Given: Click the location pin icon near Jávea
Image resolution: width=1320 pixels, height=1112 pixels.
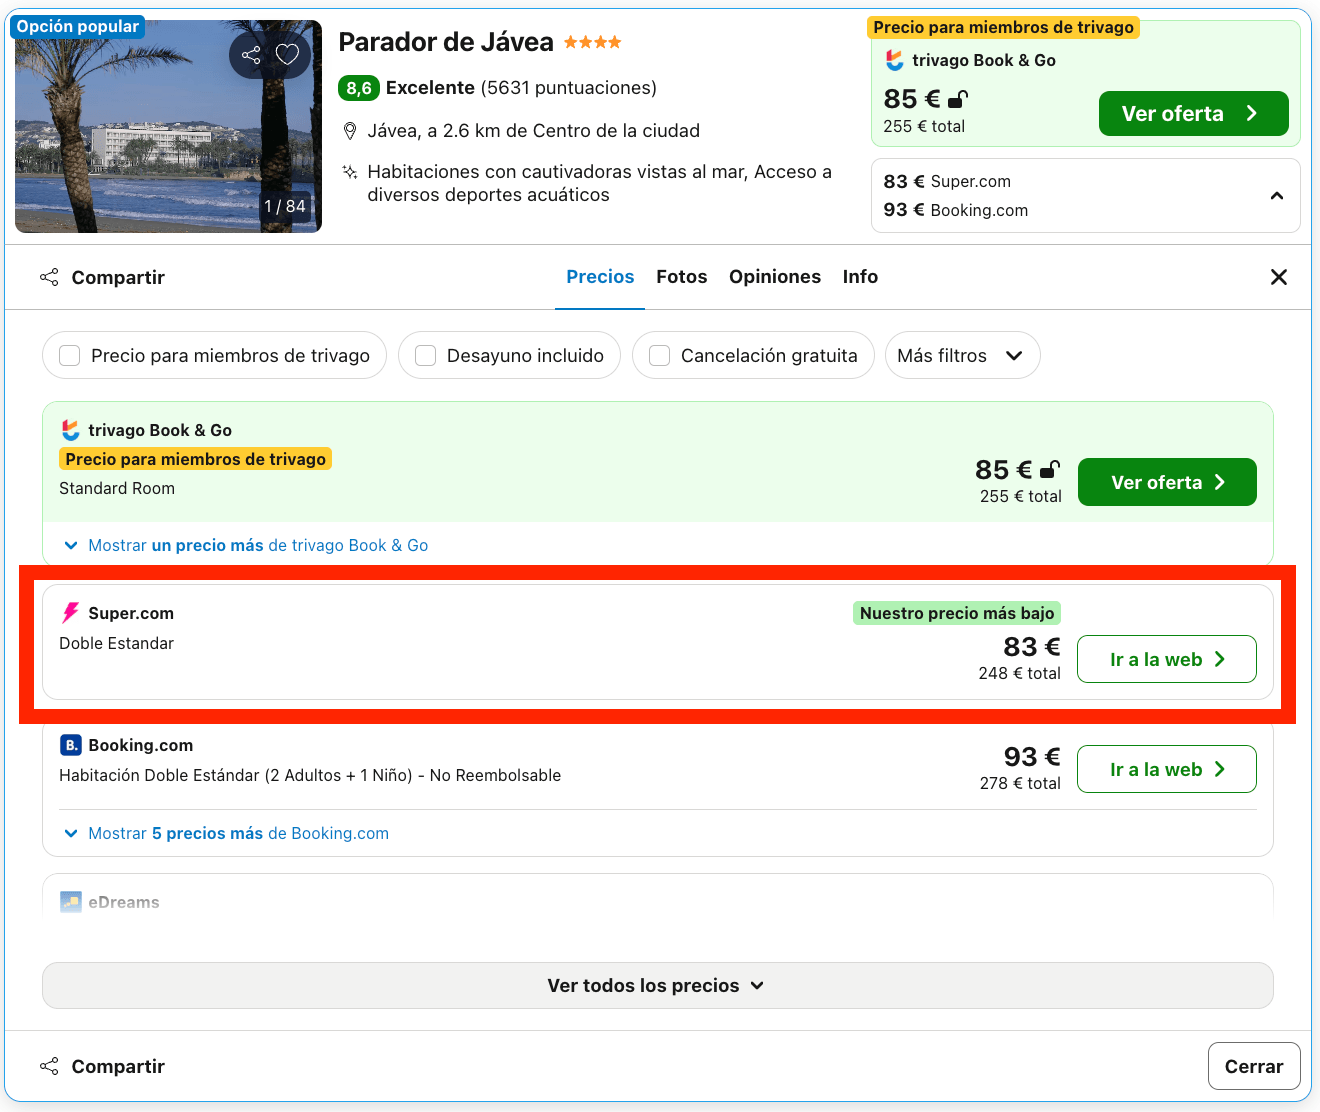Looking at the screenshot, I should pos(350,131).
